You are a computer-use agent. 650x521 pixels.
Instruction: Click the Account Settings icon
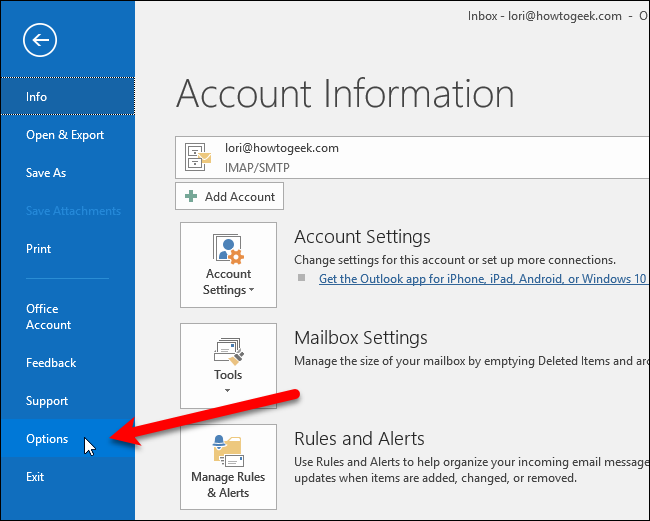229,248
